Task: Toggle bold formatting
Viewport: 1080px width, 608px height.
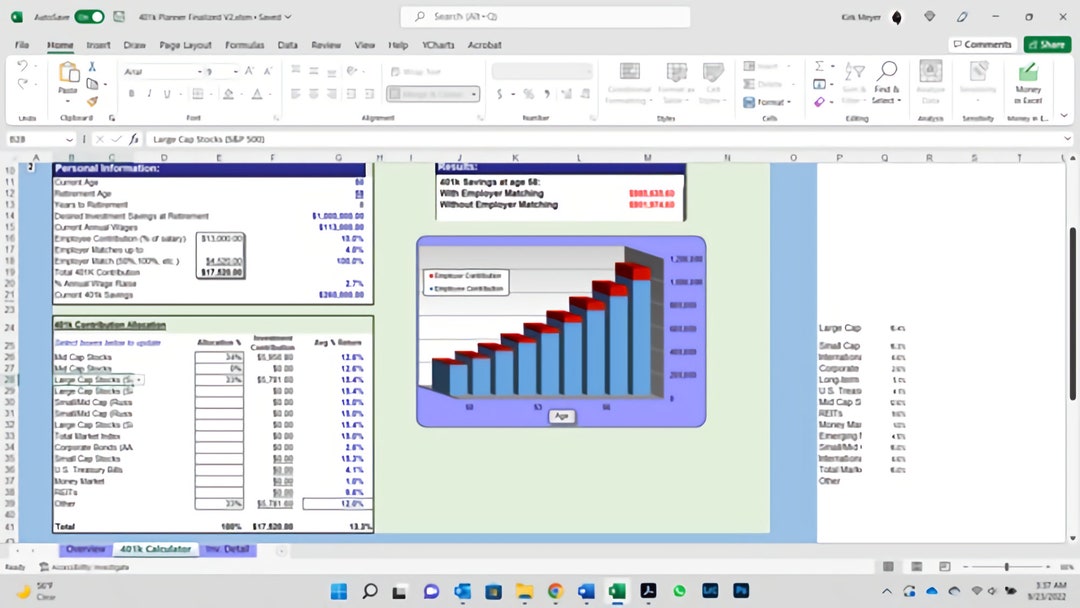Action: tap(131, 92)
